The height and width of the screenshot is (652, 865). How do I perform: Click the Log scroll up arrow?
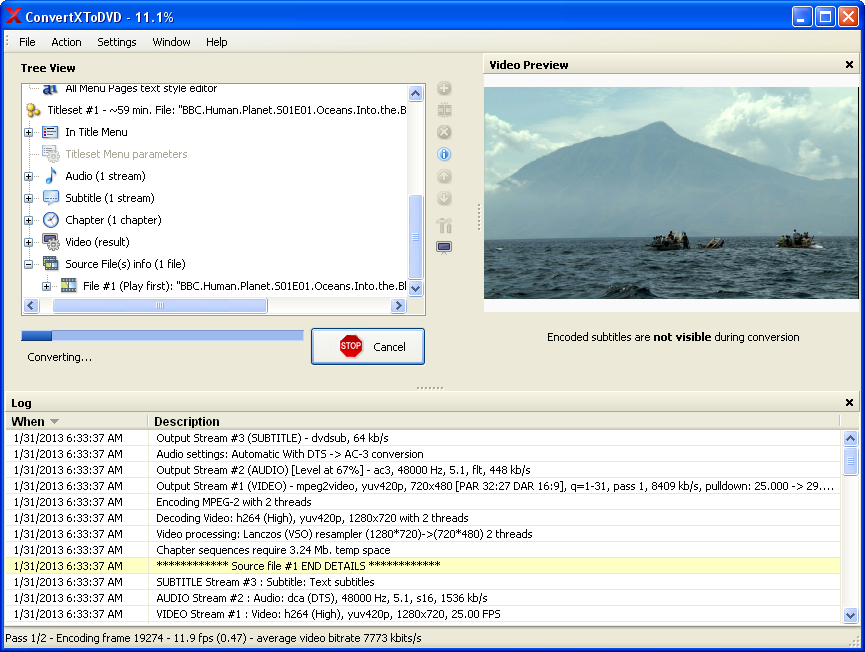coord(850,439)
